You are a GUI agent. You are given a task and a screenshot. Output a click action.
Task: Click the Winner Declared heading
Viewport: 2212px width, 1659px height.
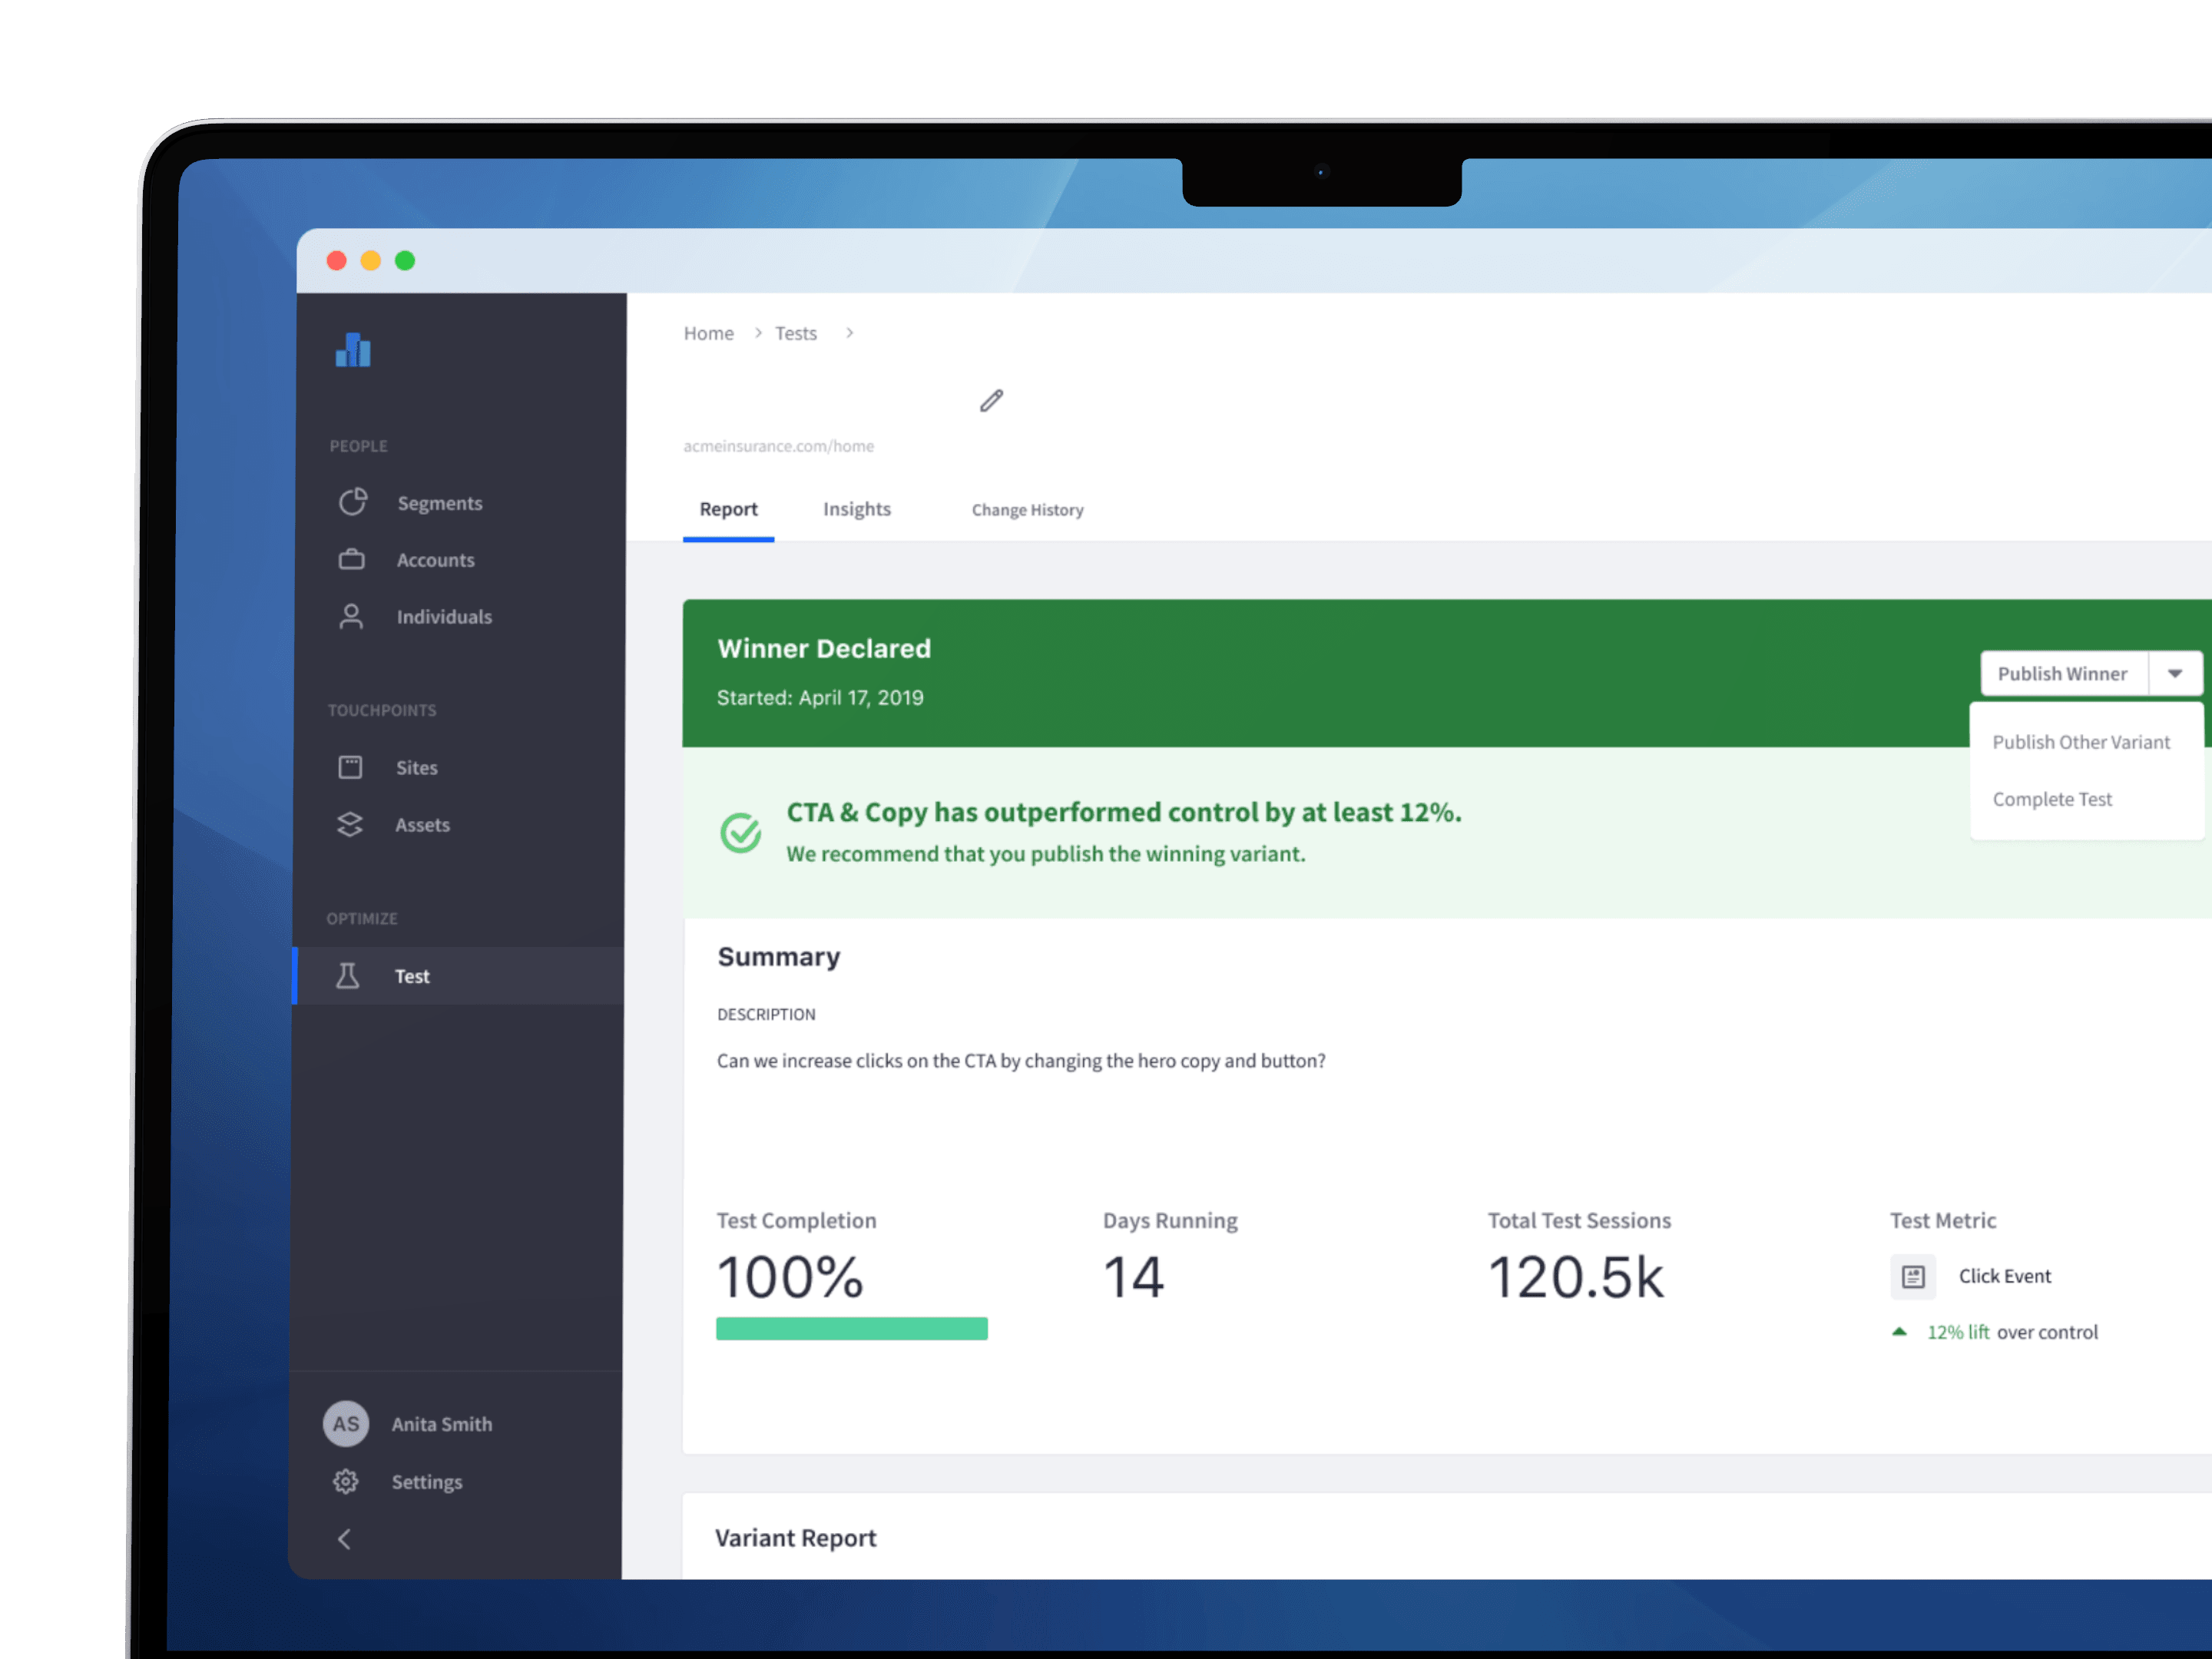pyautogui.click(x=824, y=648)
